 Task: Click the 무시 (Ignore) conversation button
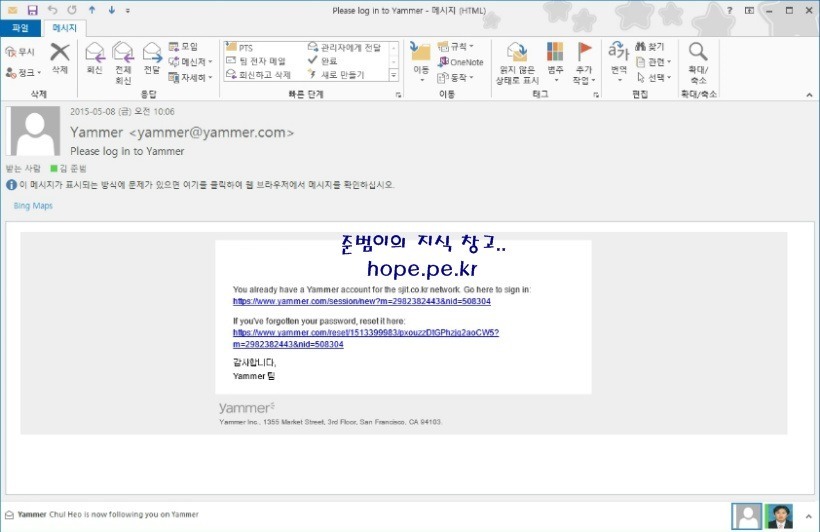(20, 52)
